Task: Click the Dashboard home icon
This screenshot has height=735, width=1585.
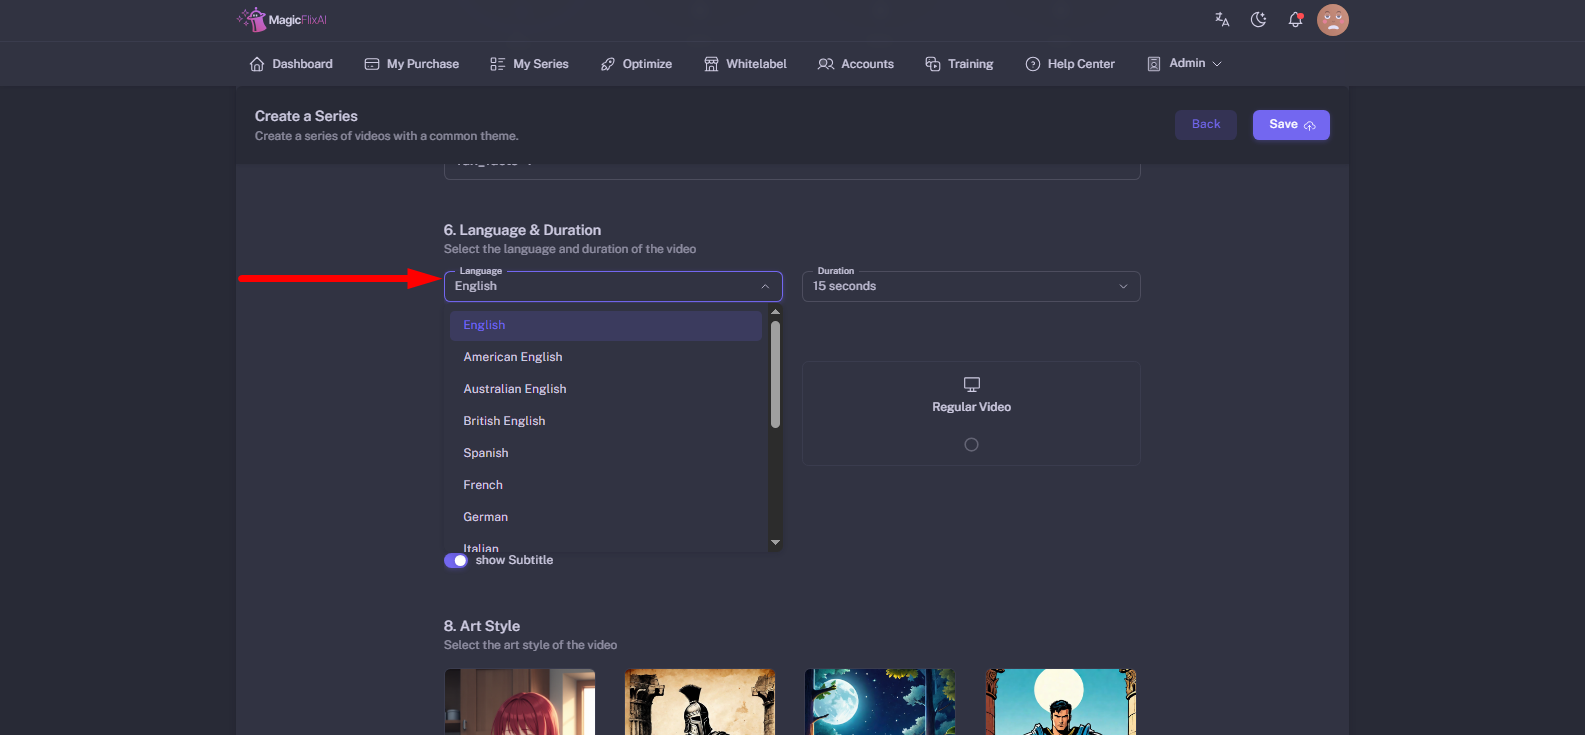Action: coord(257,64)
